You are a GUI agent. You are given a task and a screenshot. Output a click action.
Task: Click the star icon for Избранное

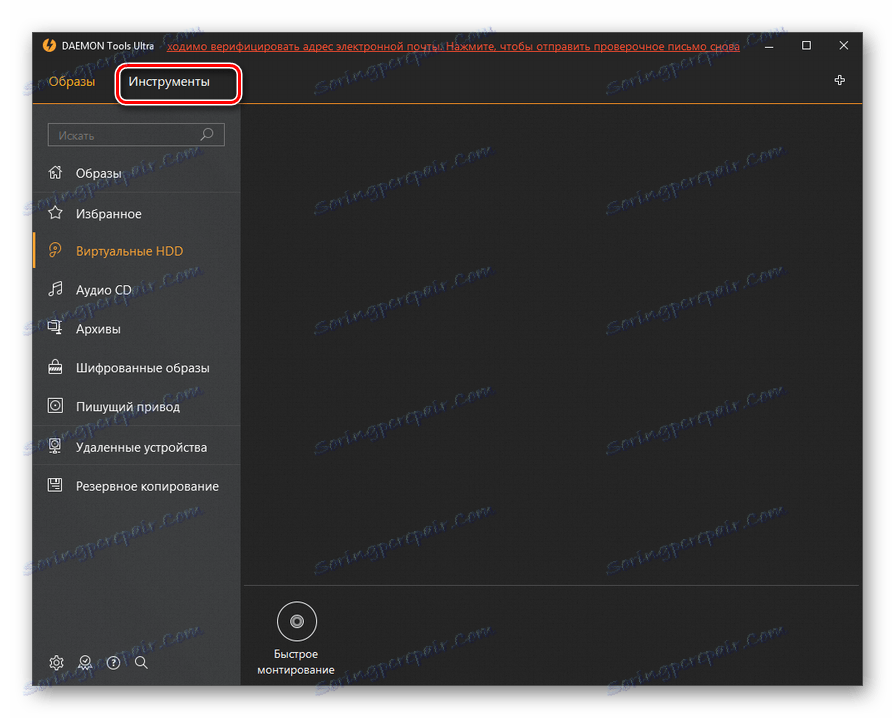55,213
